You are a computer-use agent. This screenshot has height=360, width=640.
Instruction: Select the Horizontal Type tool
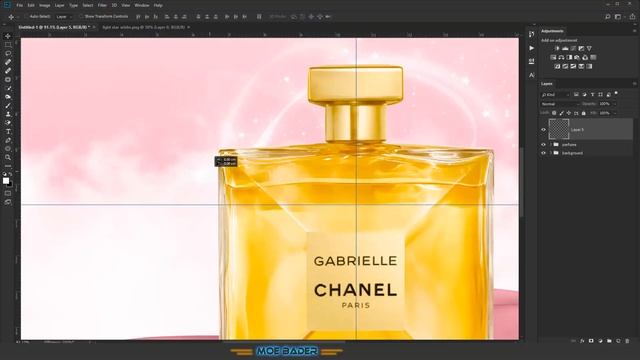[x=8, y=131]
